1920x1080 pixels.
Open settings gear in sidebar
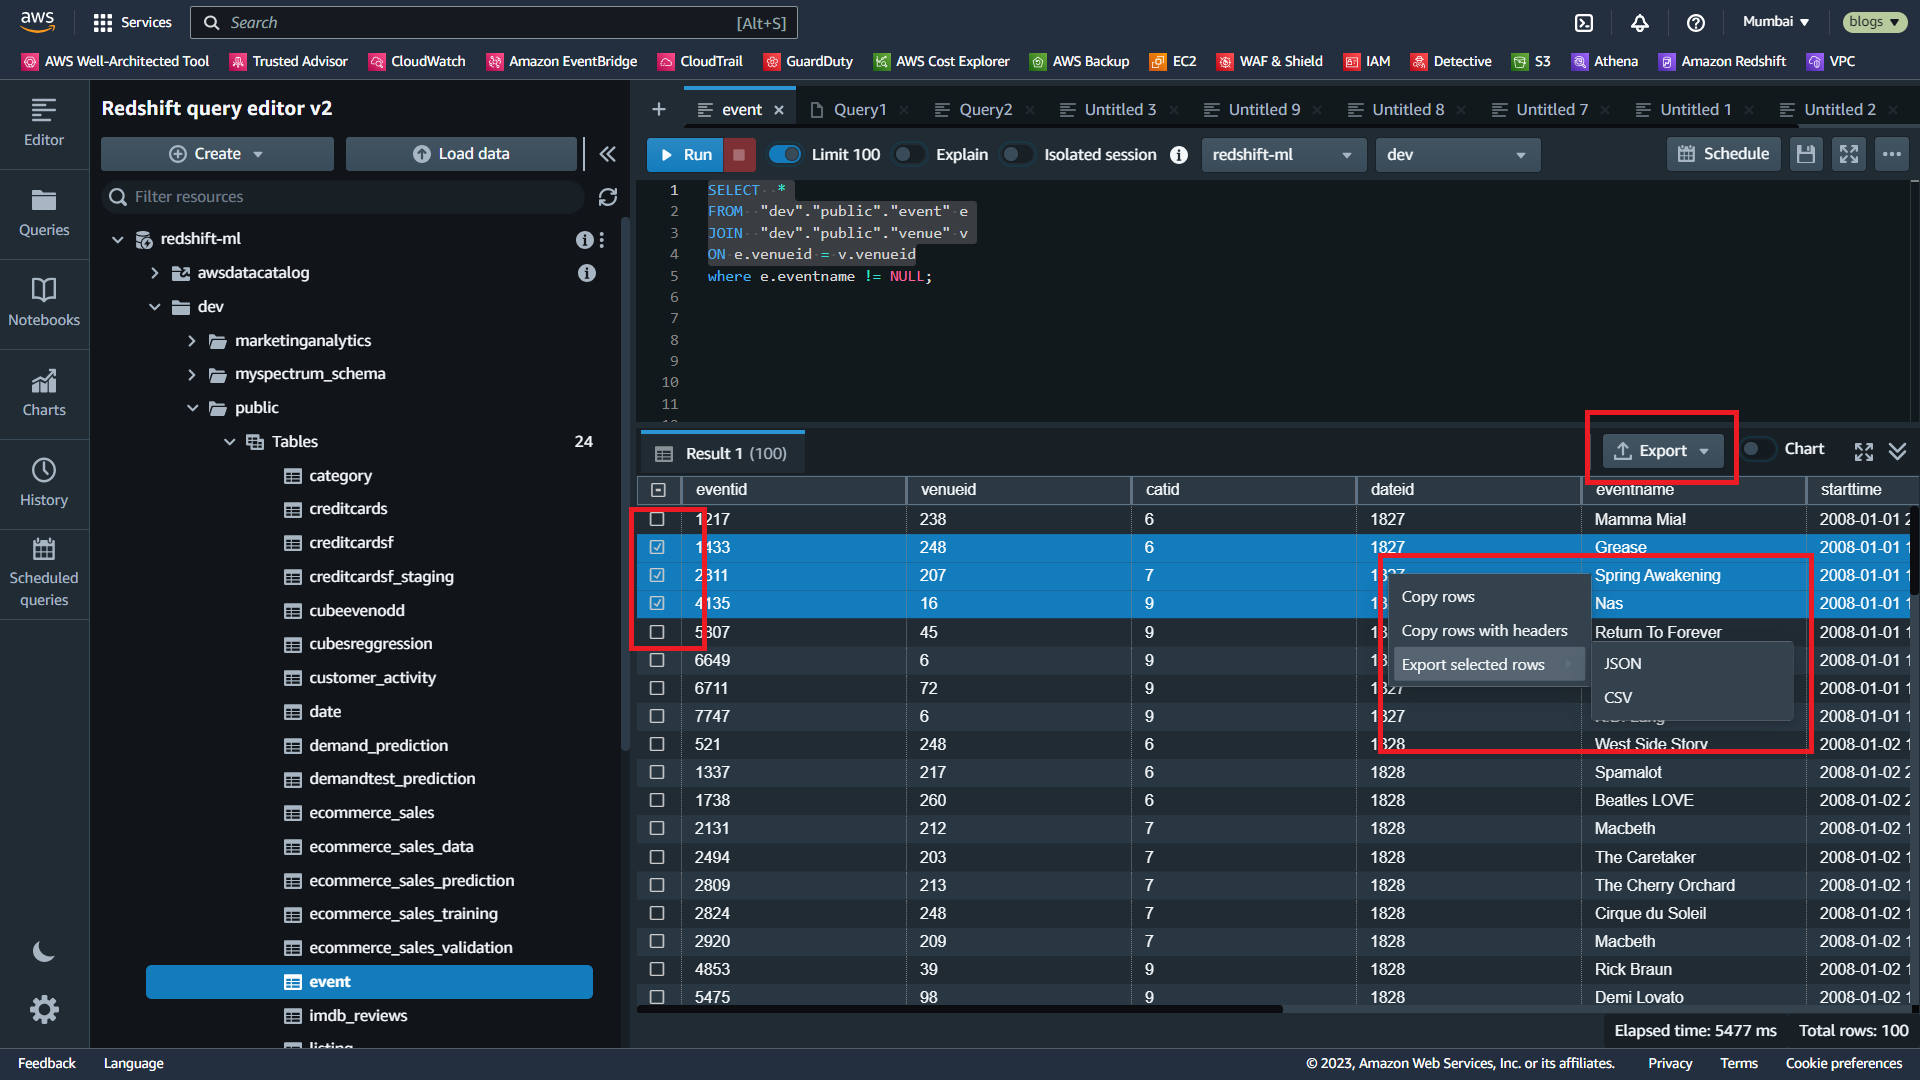[x=44, y=1009]
